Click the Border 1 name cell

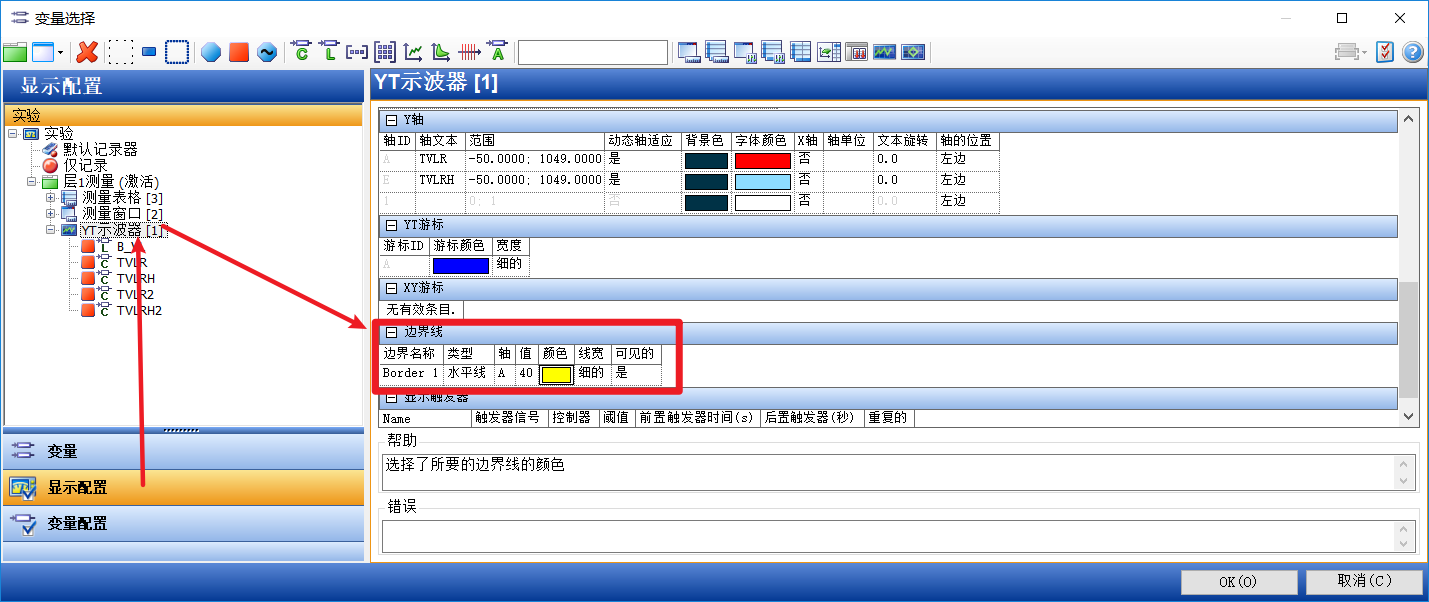[411, 373]
